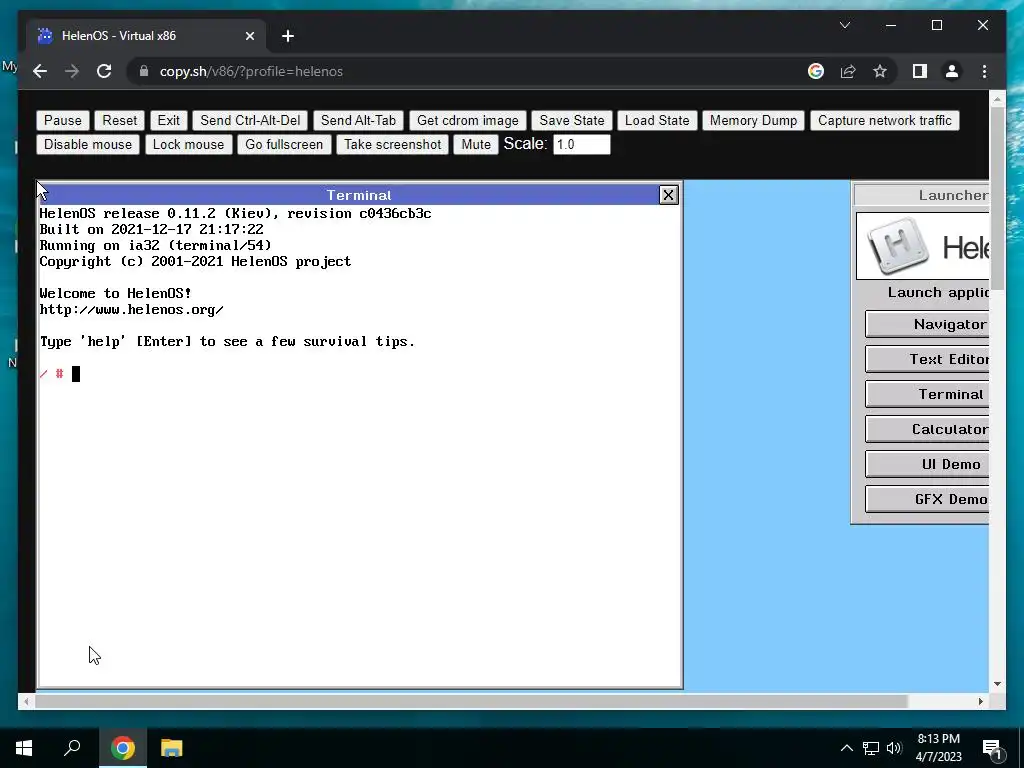Open Chrome tab search dropdown
This screenshot has width=1024, height=768.
pos(844,25)
